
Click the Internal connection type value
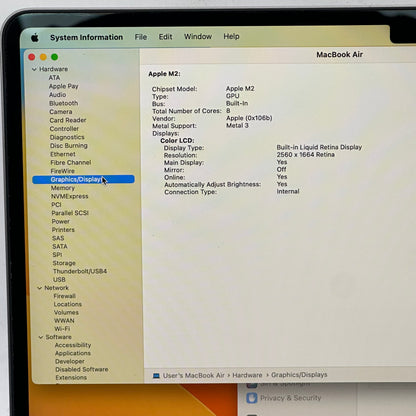[288, 191]
